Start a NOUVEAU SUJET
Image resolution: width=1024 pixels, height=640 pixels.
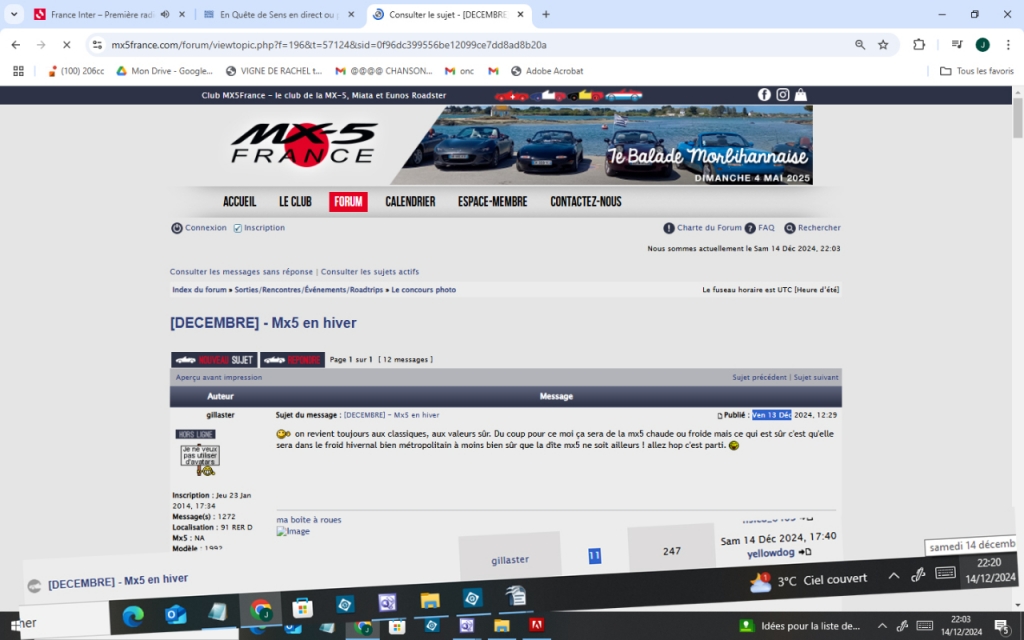click(x=214, y=360)
